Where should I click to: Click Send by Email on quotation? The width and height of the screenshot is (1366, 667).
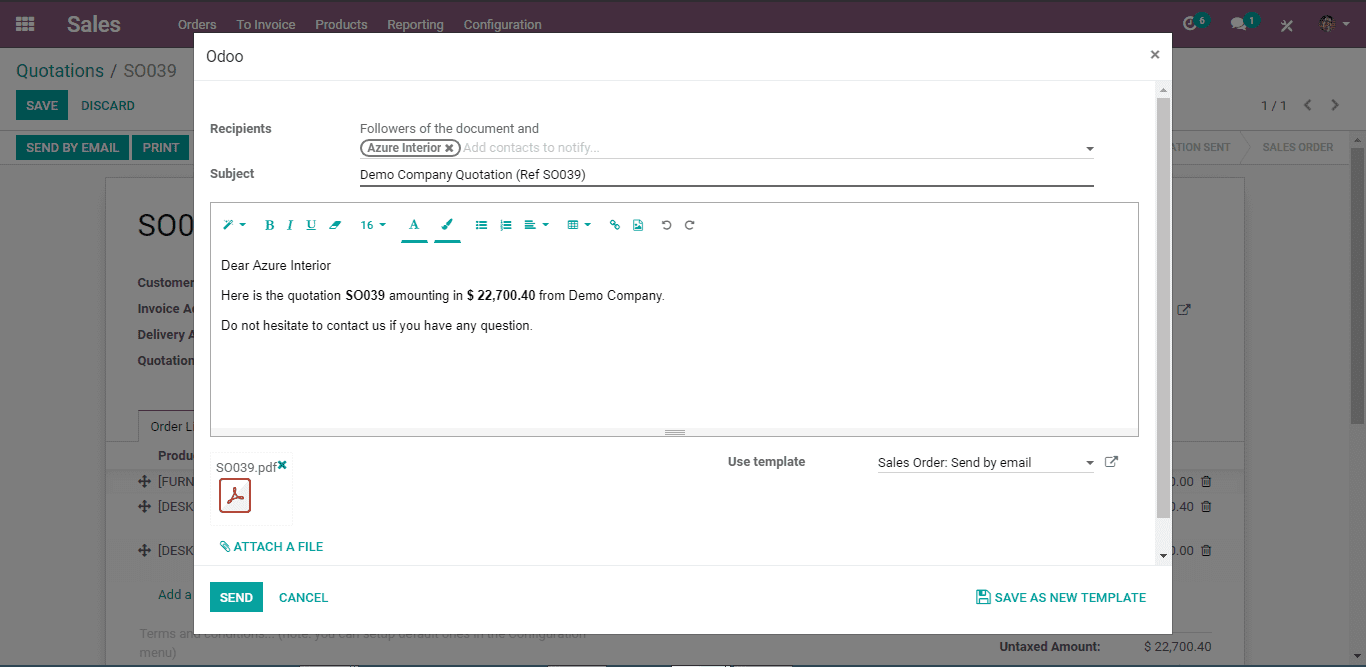[72, 147]
